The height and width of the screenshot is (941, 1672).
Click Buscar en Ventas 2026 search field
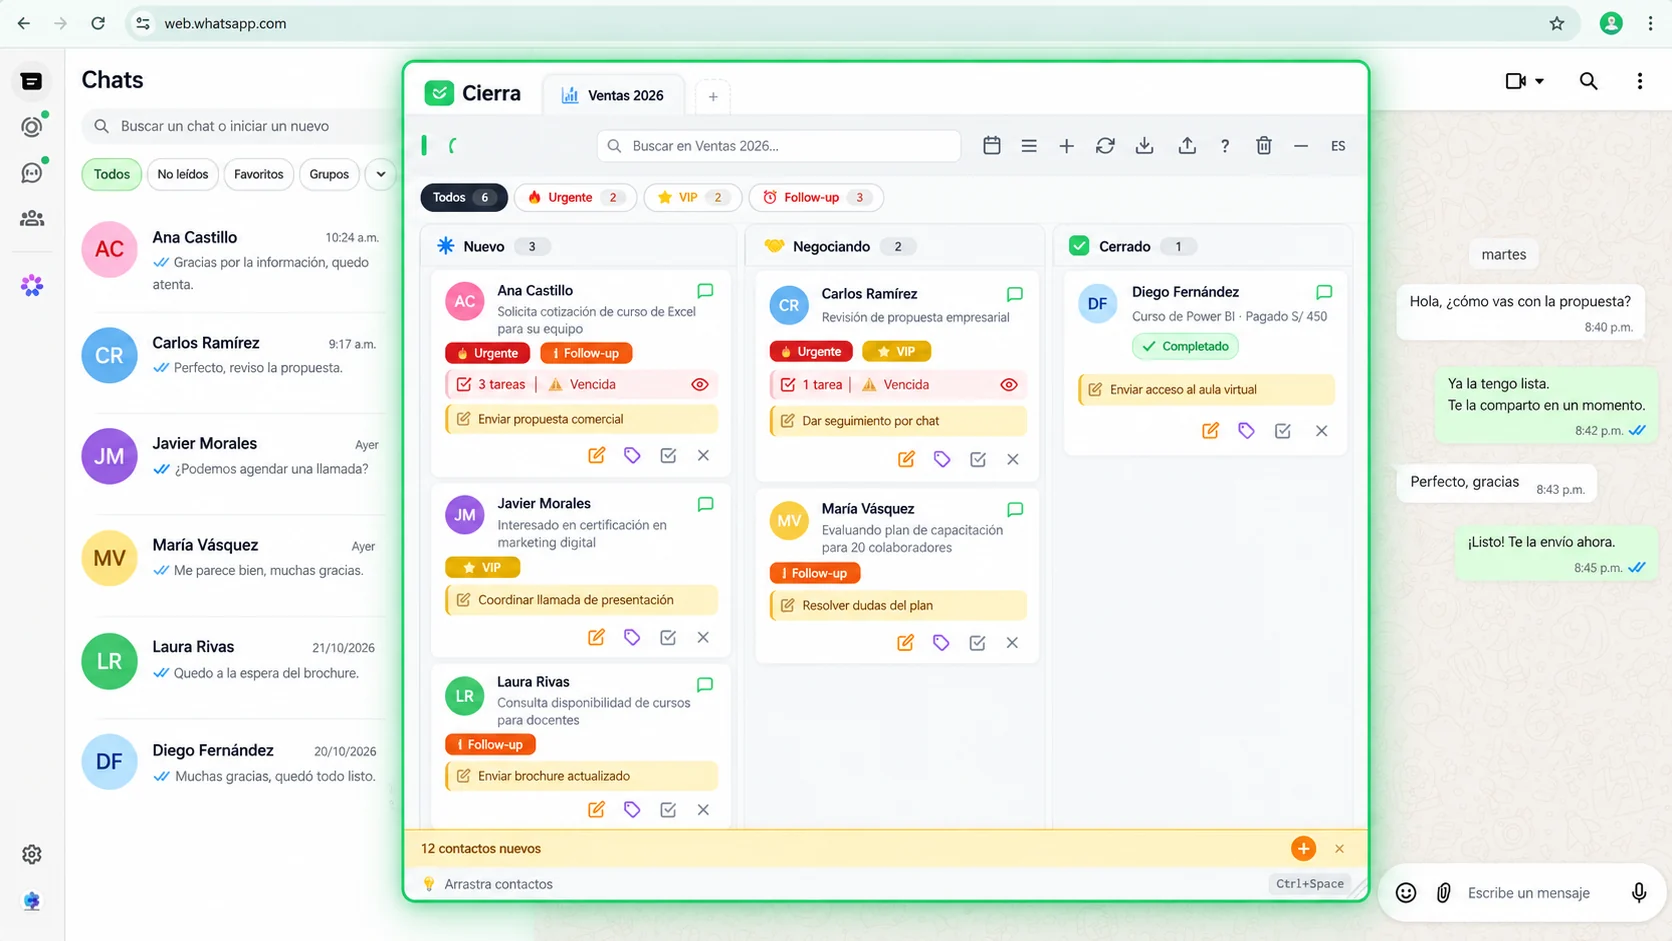tap(779, 146)
